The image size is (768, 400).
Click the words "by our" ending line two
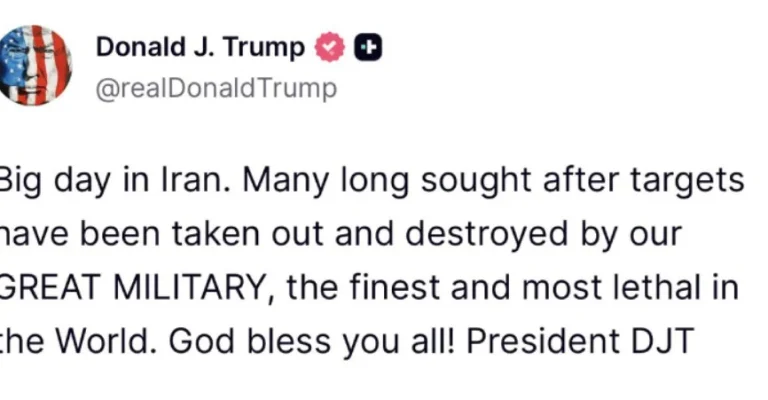click(636, 235)
